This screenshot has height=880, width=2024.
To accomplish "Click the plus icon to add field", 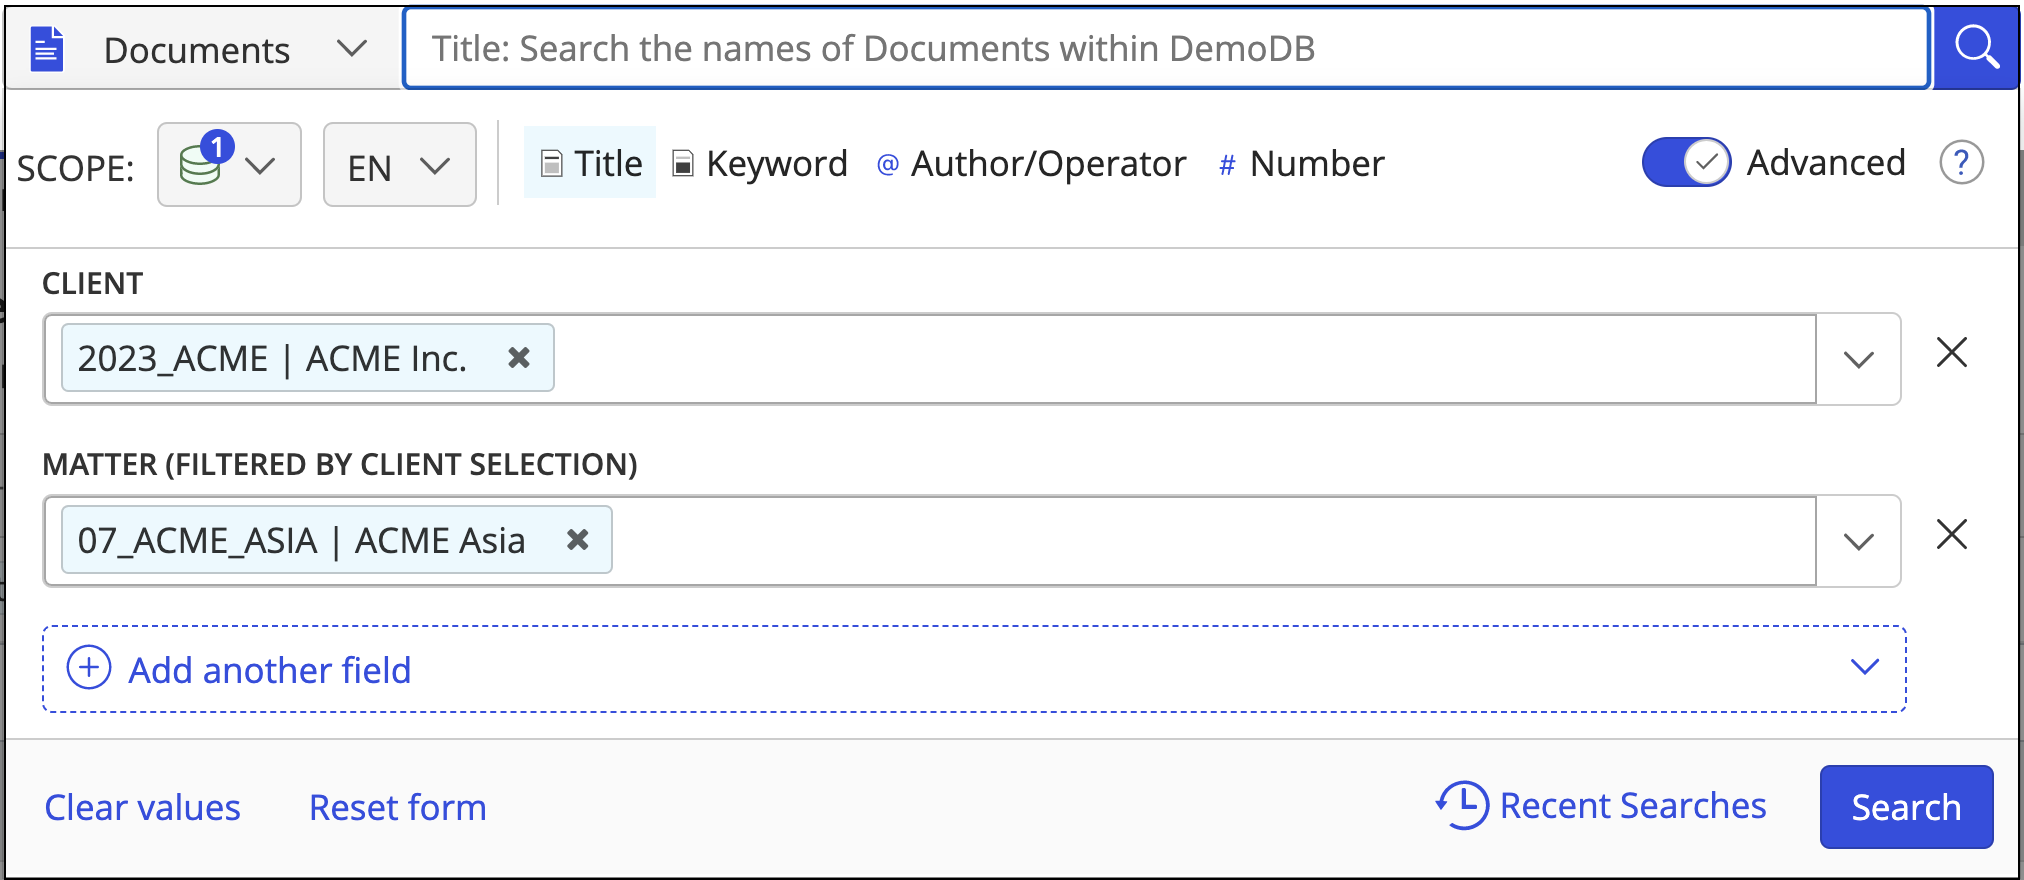I will (89, 668).
